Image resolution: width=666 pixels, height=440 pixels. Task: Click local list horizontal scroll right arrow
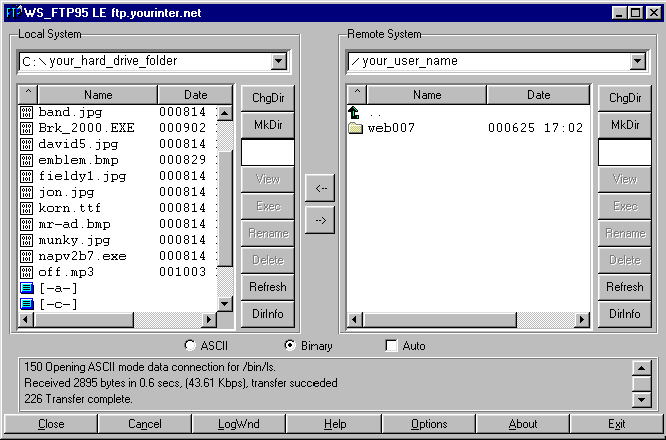pyautogui.click(x=209, y=319)
